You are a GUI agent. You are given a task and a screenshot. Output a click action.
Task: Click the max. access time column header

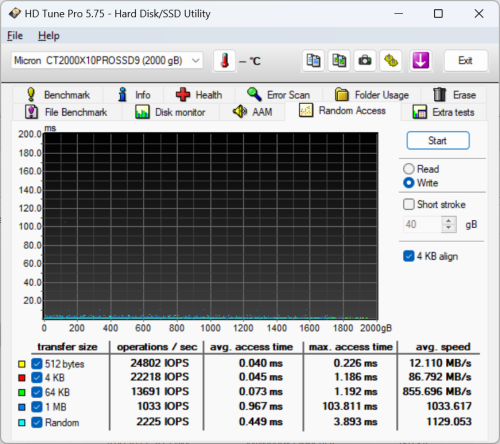(351, 347)
